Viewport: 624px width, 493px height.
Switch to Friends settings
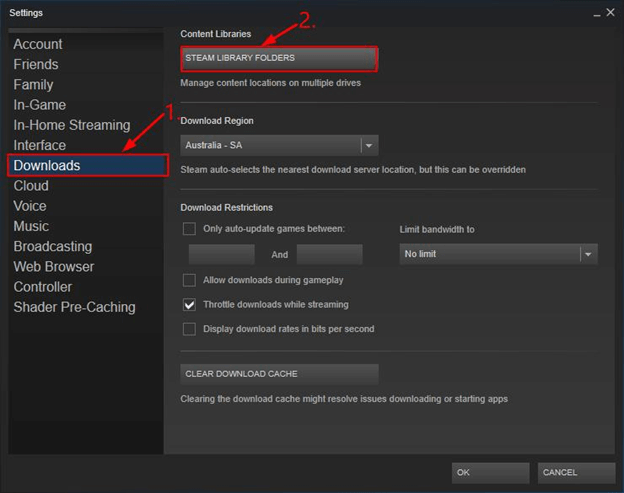(36, 64)
